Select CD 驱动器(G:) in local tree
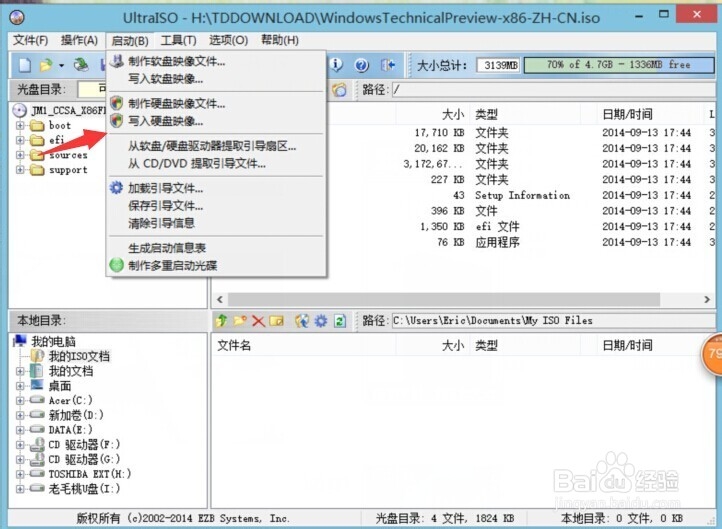Image resolution: width=722 pixels, height=529 pixels. point(84,459)
